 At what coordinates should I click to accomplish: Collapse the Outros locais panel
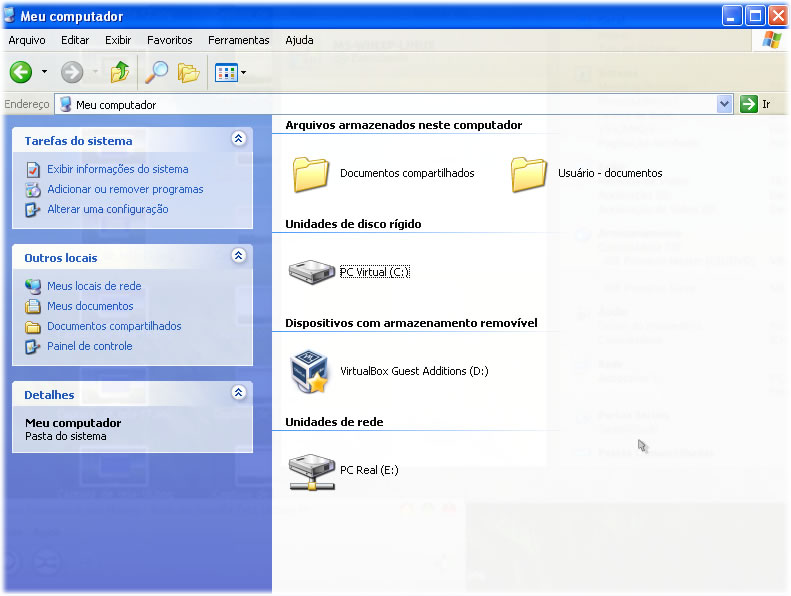[239, 255]
